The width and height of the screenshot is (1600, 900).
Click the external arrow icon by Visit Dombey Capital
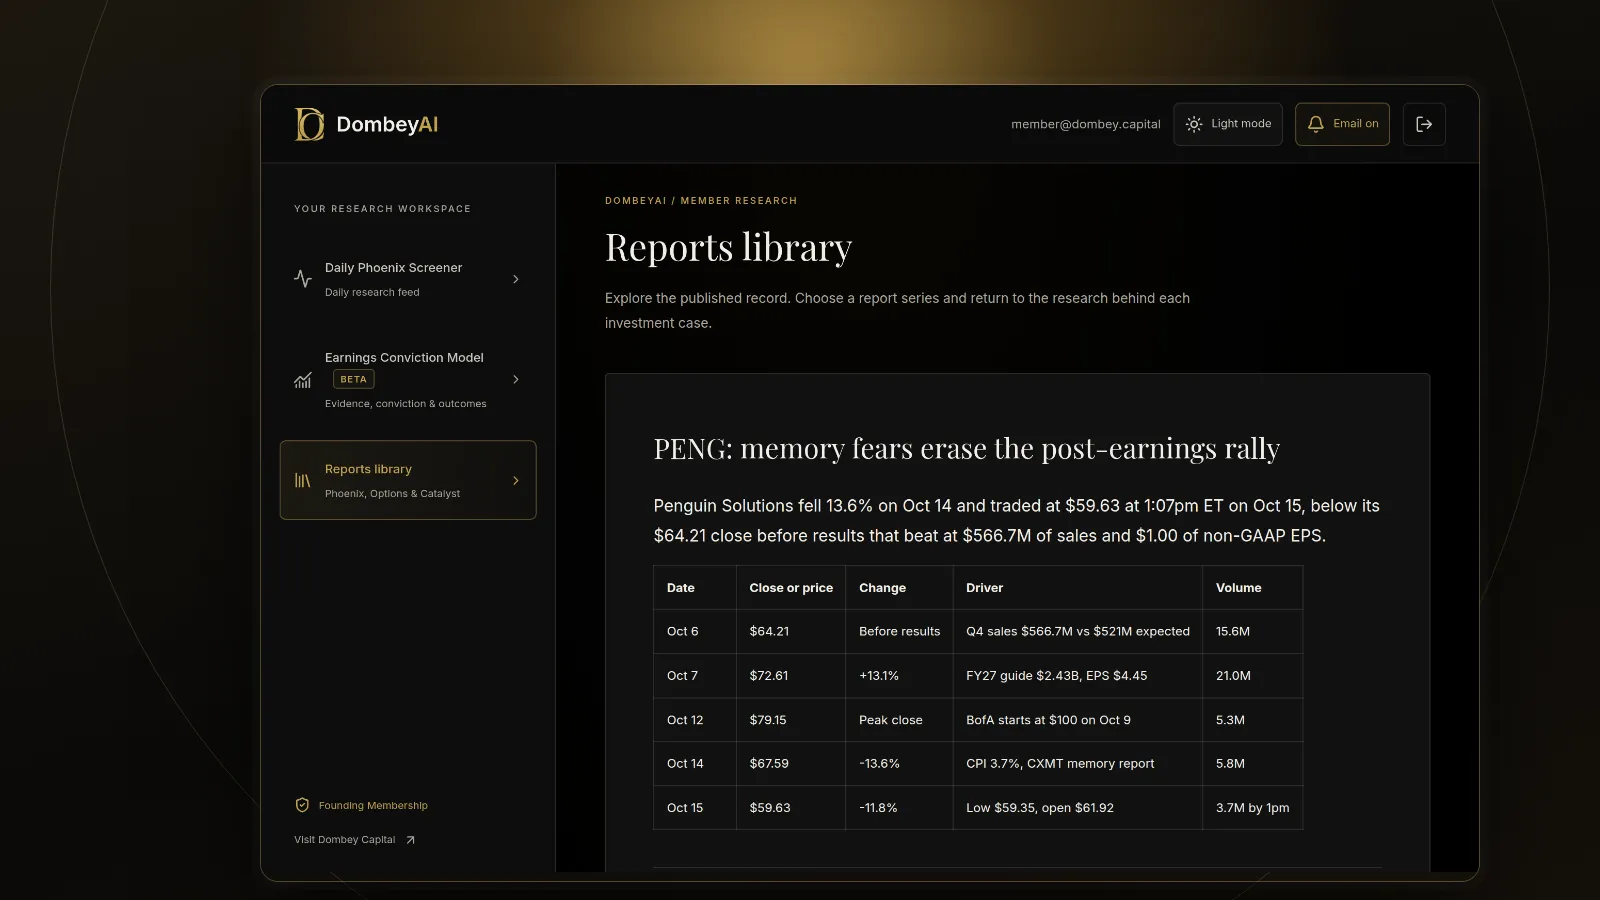(x=410, y=840)
